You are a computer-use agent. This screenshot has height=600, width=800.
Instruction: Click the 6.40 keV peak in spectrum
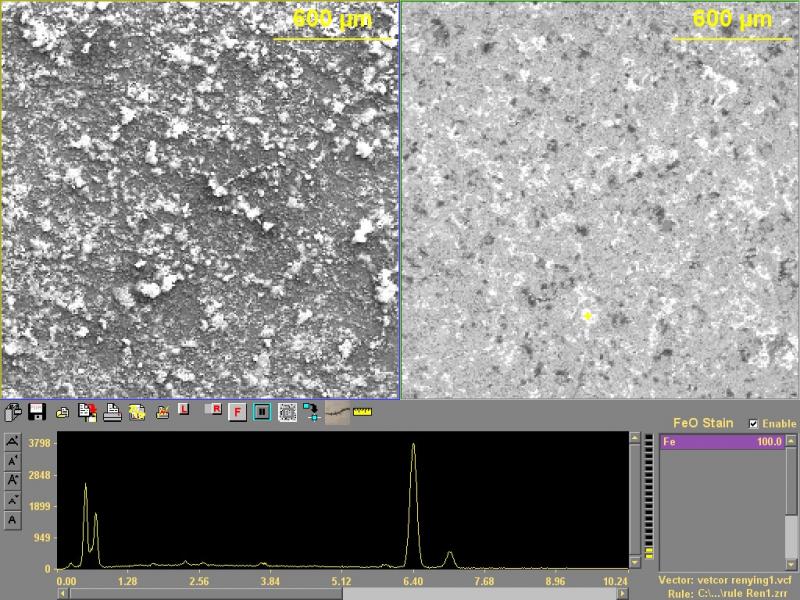pos(413,447)
